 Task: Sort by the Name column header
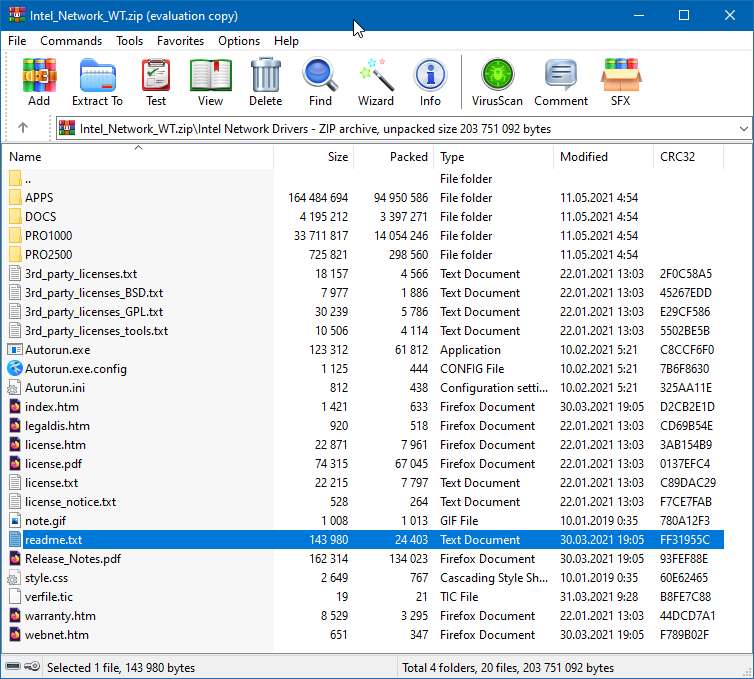point(138,157)
